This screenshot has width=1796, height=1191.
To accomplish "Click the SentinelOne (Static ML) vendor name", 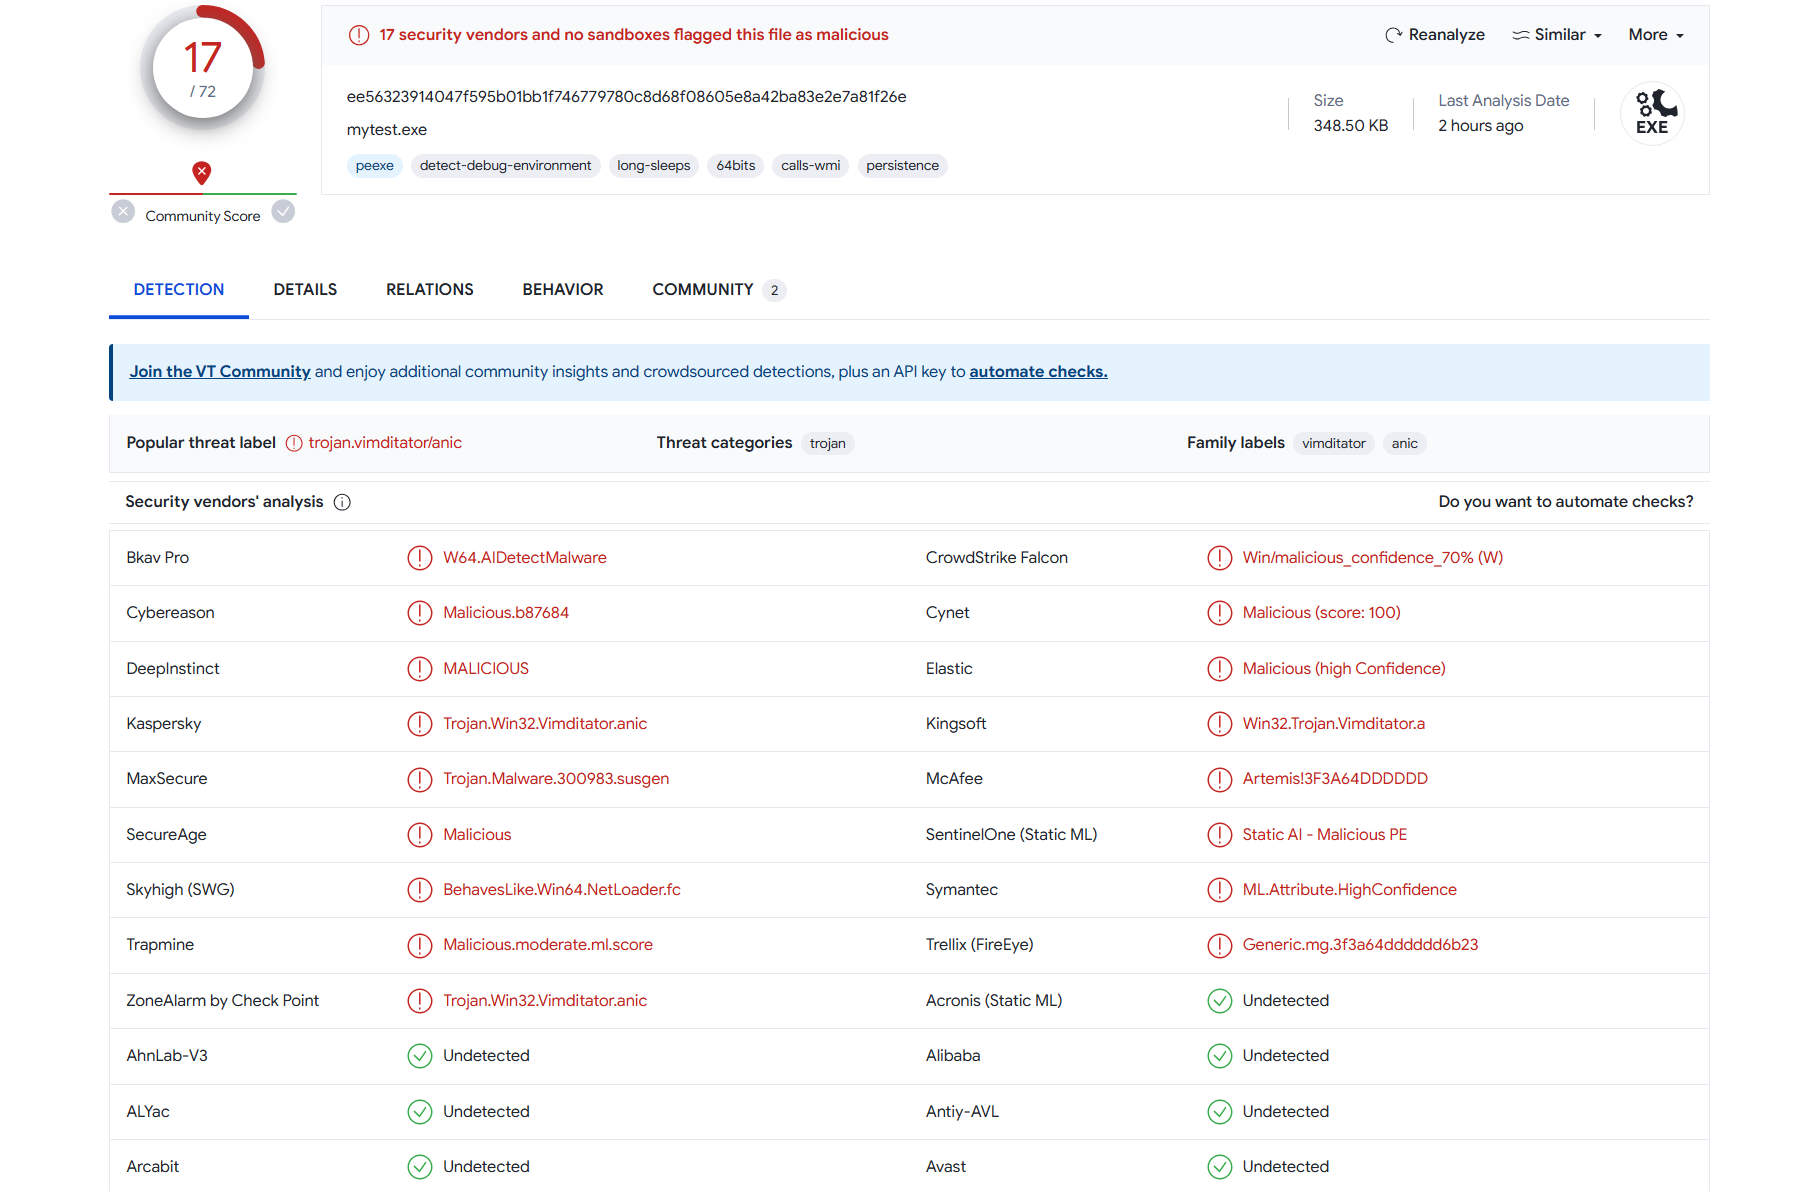I will click(1011, 835).
